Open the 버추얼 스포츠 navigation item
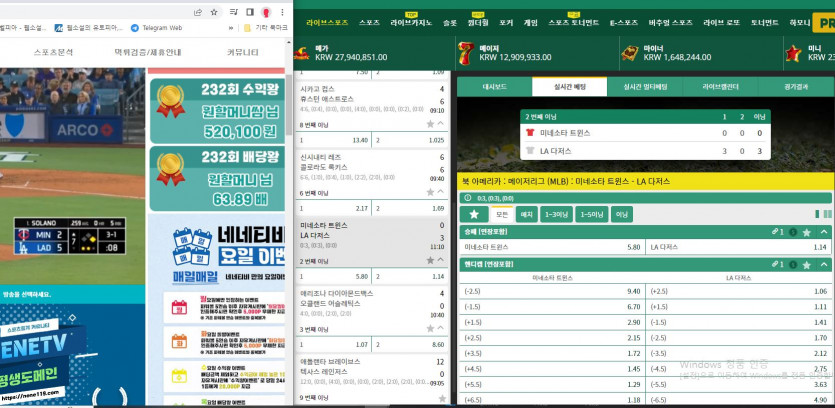 (x=670, y=23)
